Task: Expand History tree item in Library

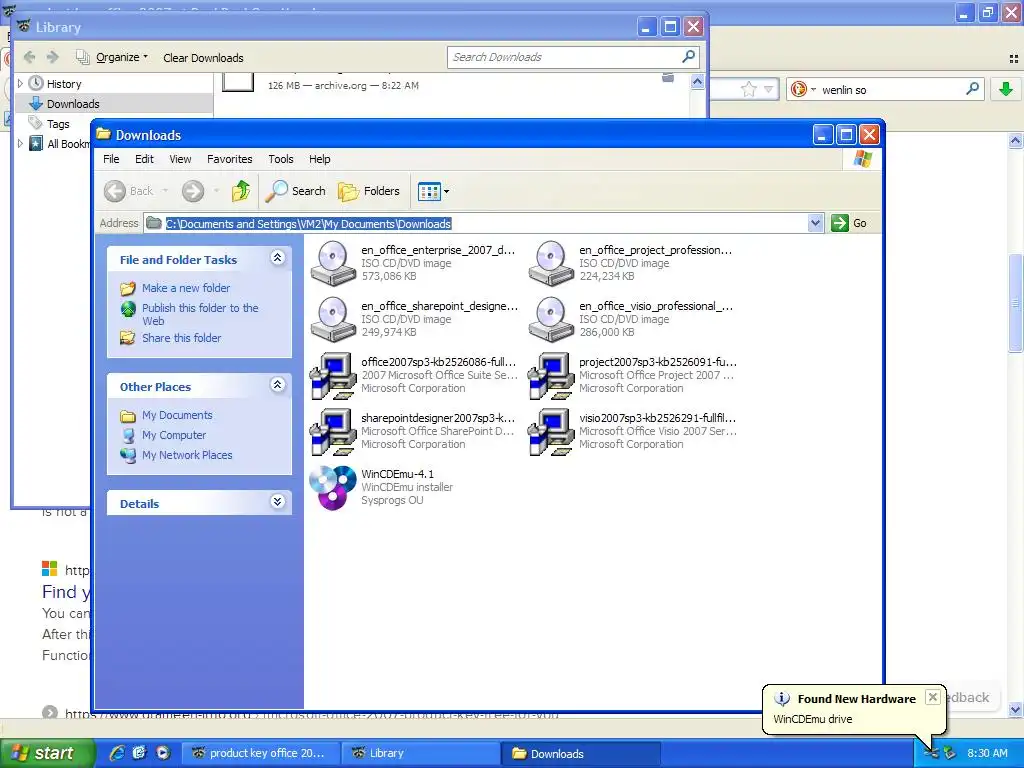Action: pyautogui.click(x=20, y=84)
